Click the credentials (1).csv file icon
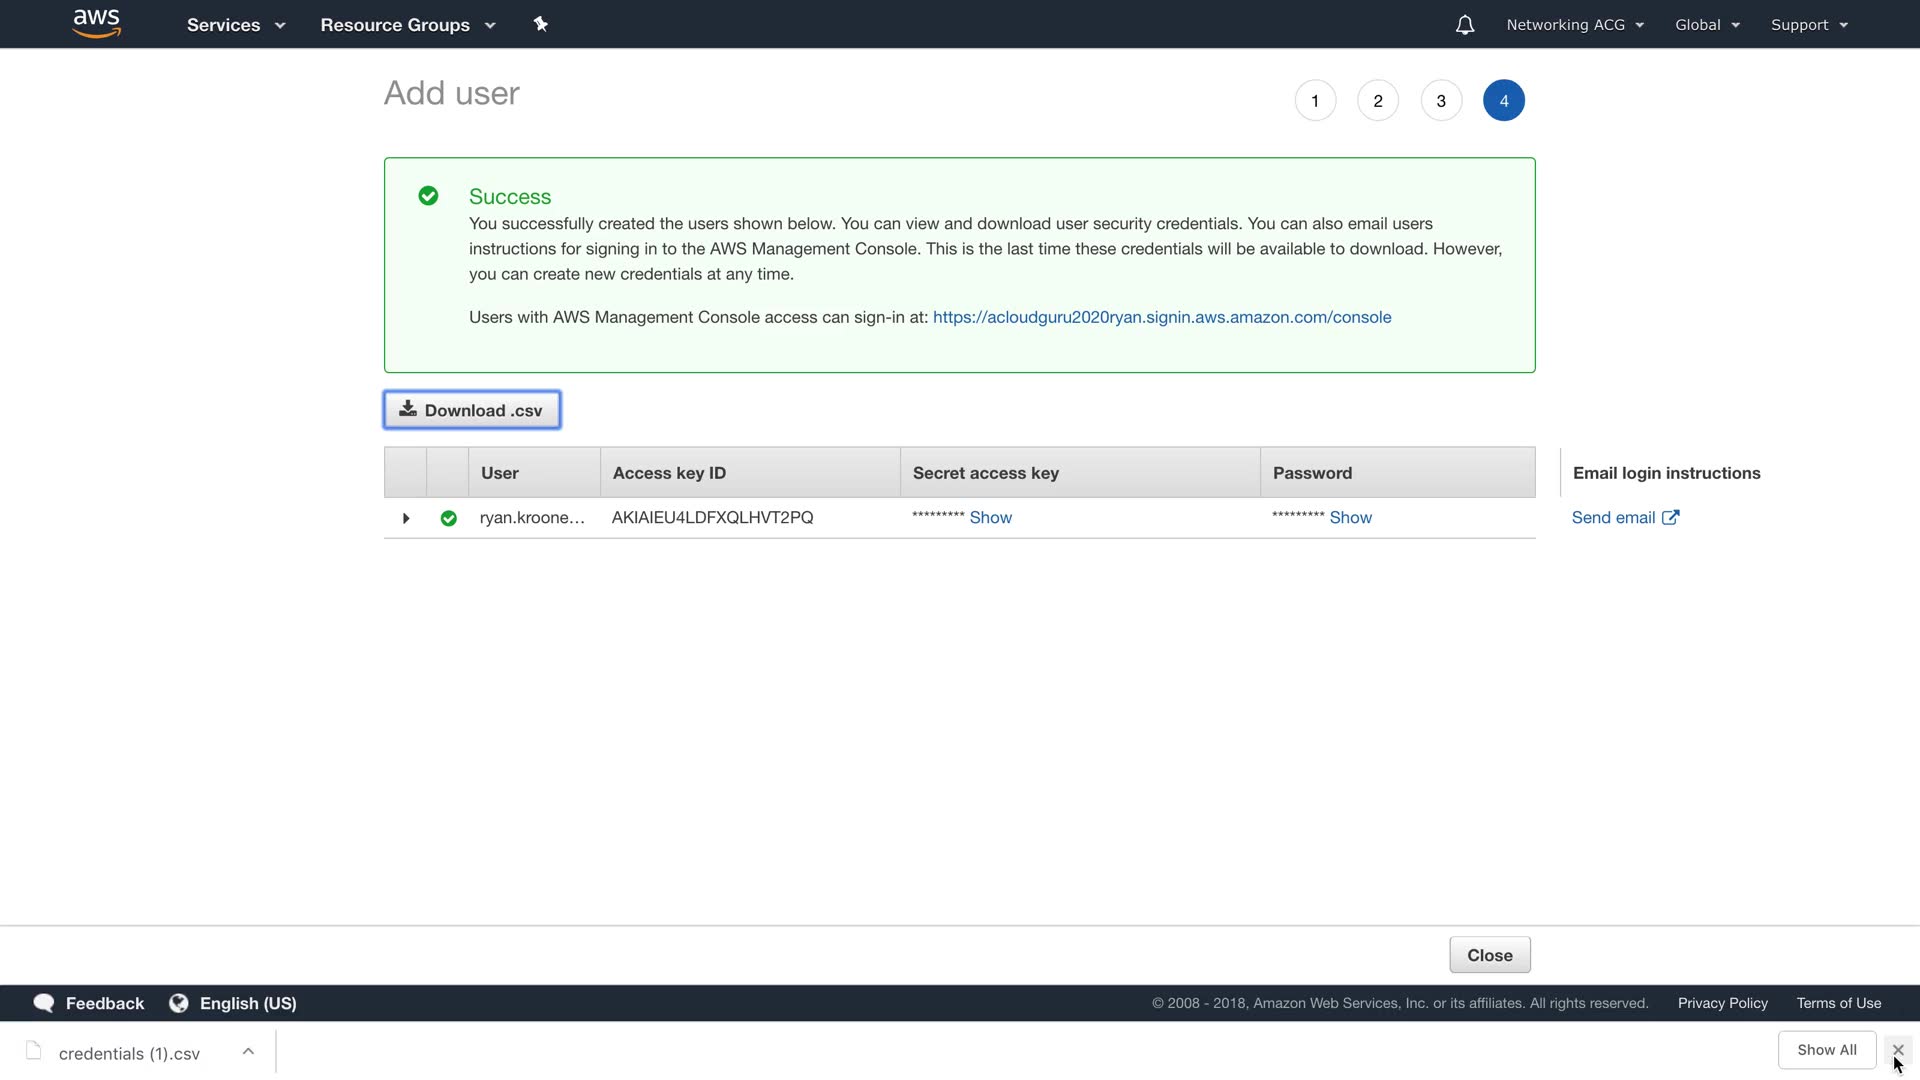 click(34, 1051)
